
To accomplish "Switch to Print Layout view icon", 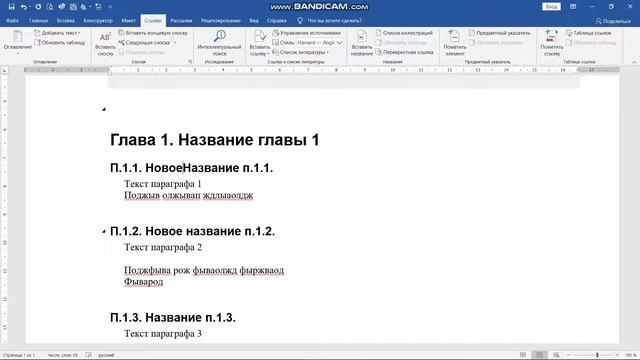I will coord(539,355).
